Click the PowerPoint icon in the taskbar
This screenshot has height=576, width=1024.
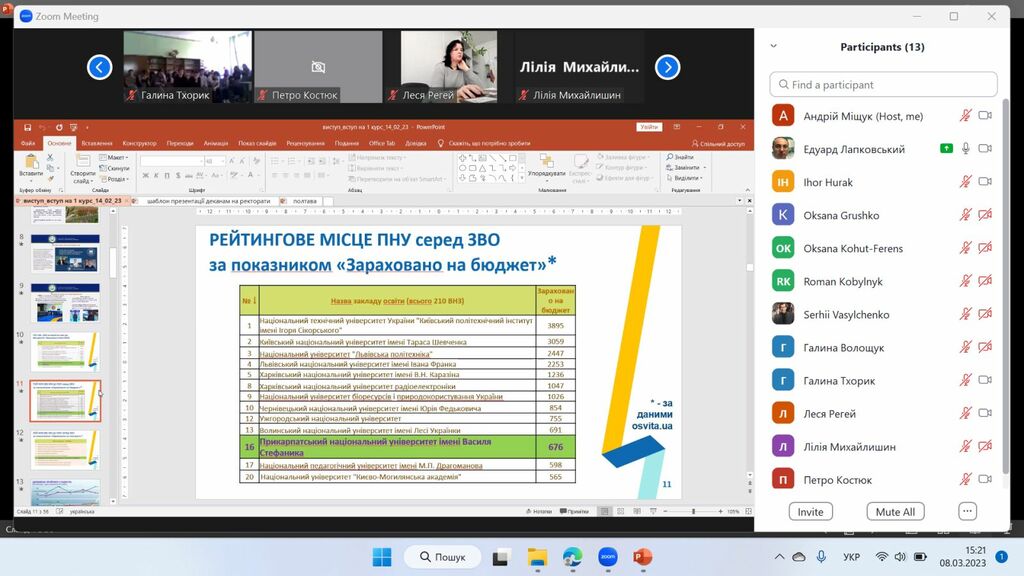click(x=642, y=557)
